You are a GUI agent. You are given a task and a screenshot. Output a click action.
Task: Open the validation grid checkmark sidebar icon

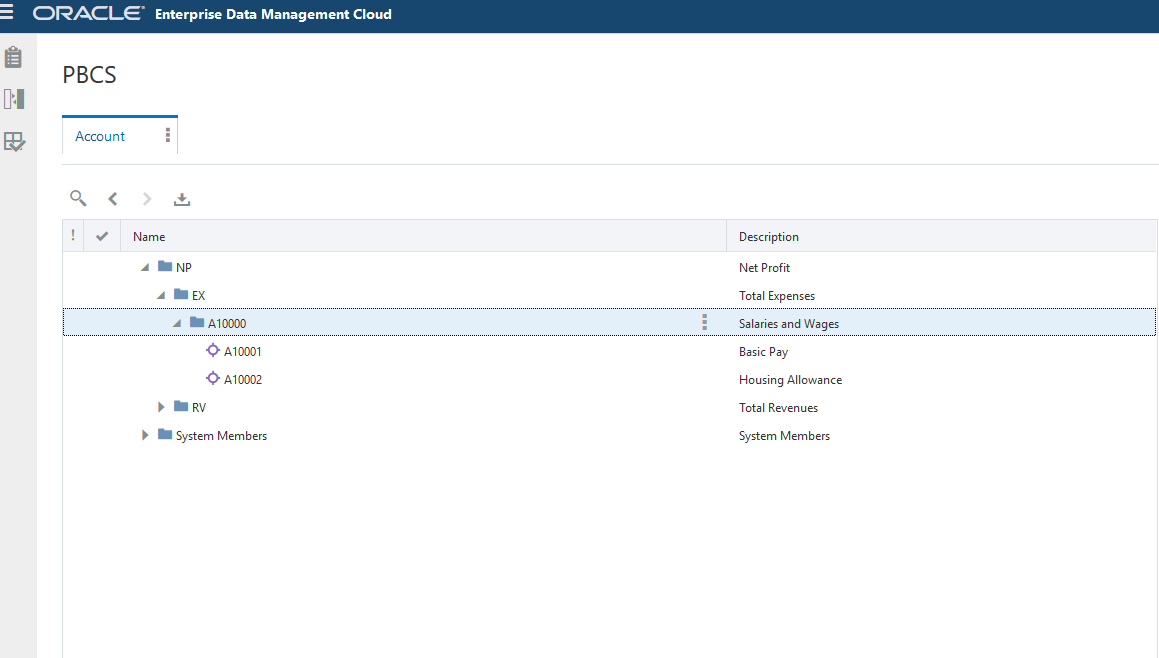tap(14, 141)
